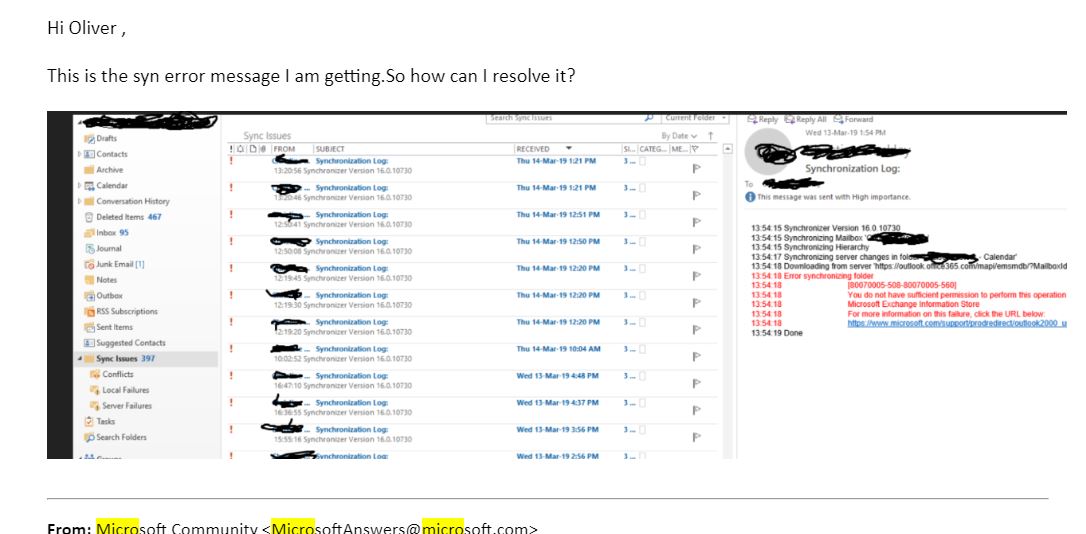
Task: Toggle category box of 10:04 AM message
Action: pos(642,349)
